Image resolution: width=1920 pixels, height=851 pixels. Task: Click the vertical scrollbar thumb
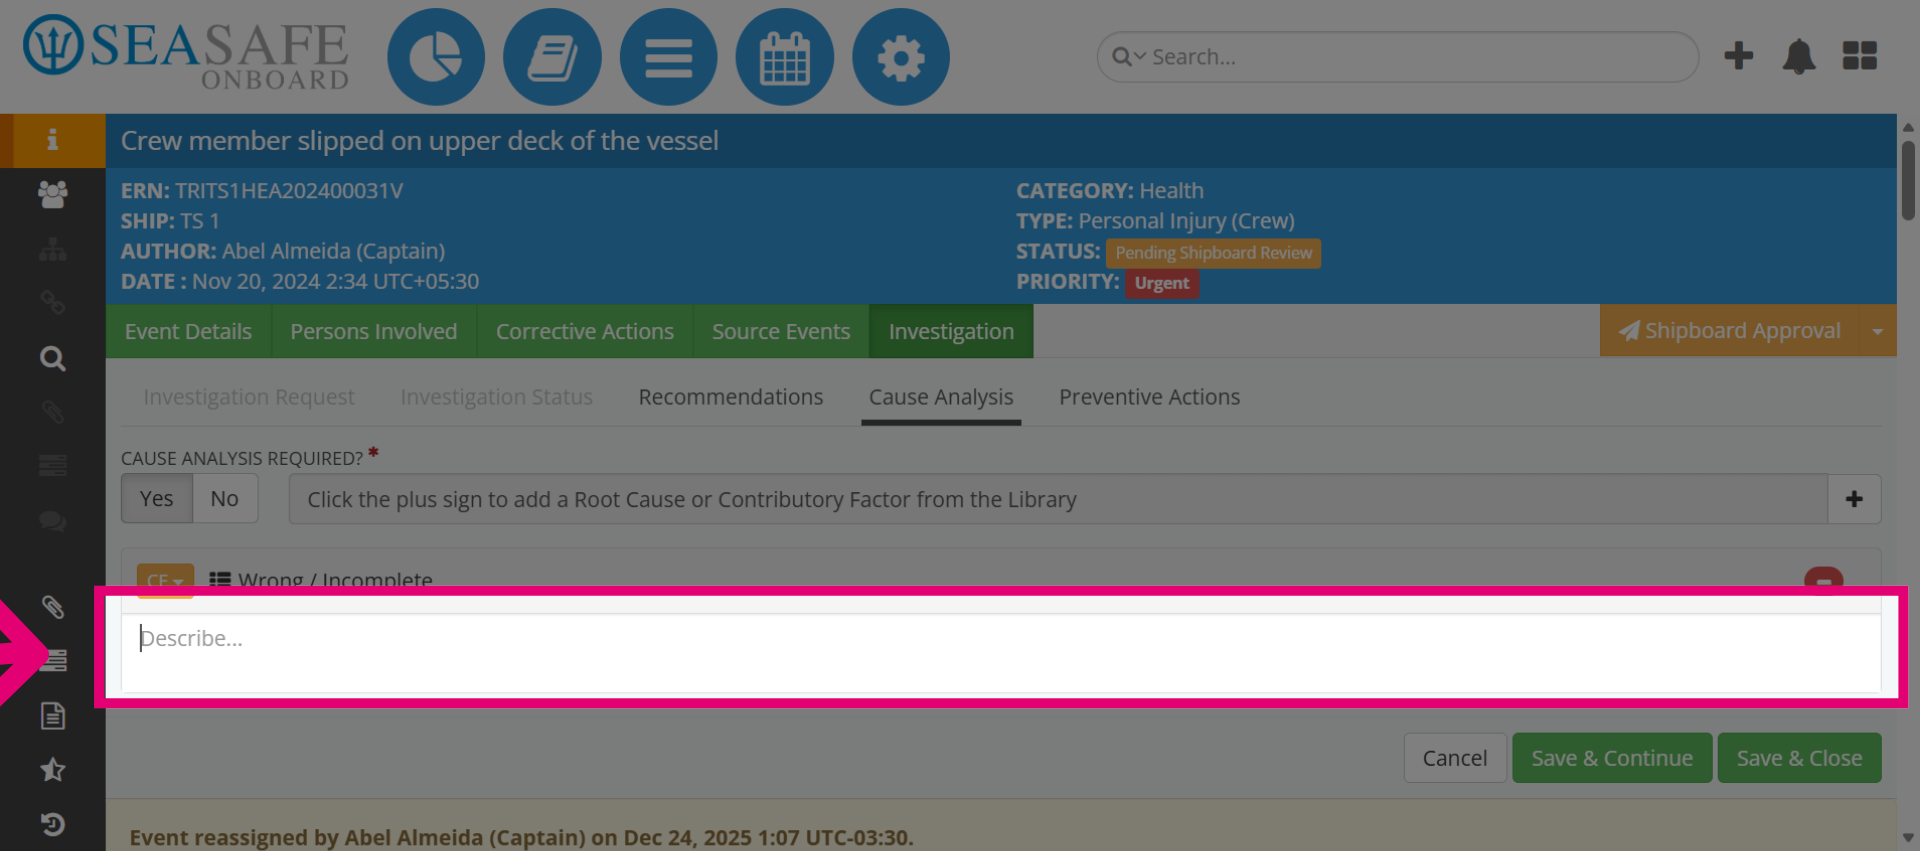[1908, 180]
